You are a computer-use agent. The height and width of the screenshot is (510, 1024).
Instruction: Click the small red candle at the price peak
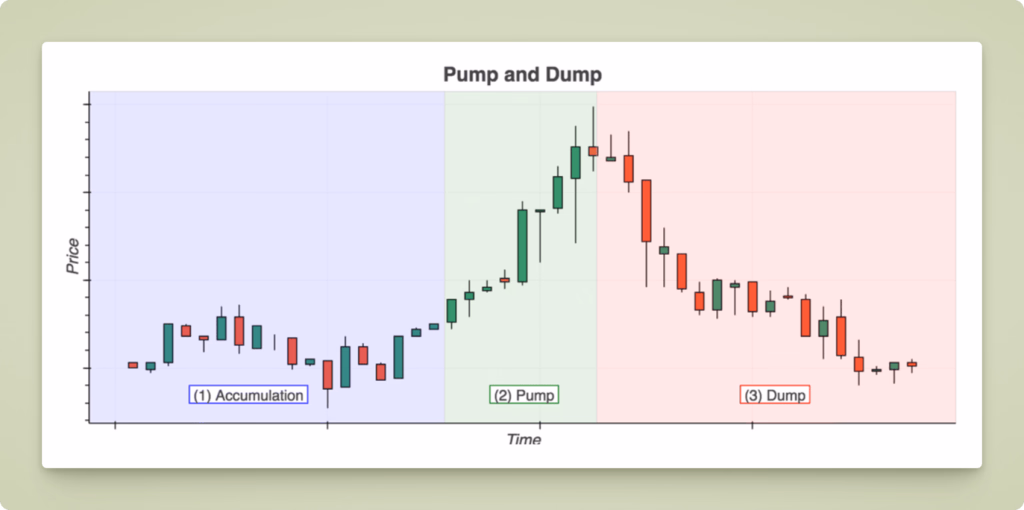pos(593,151)
